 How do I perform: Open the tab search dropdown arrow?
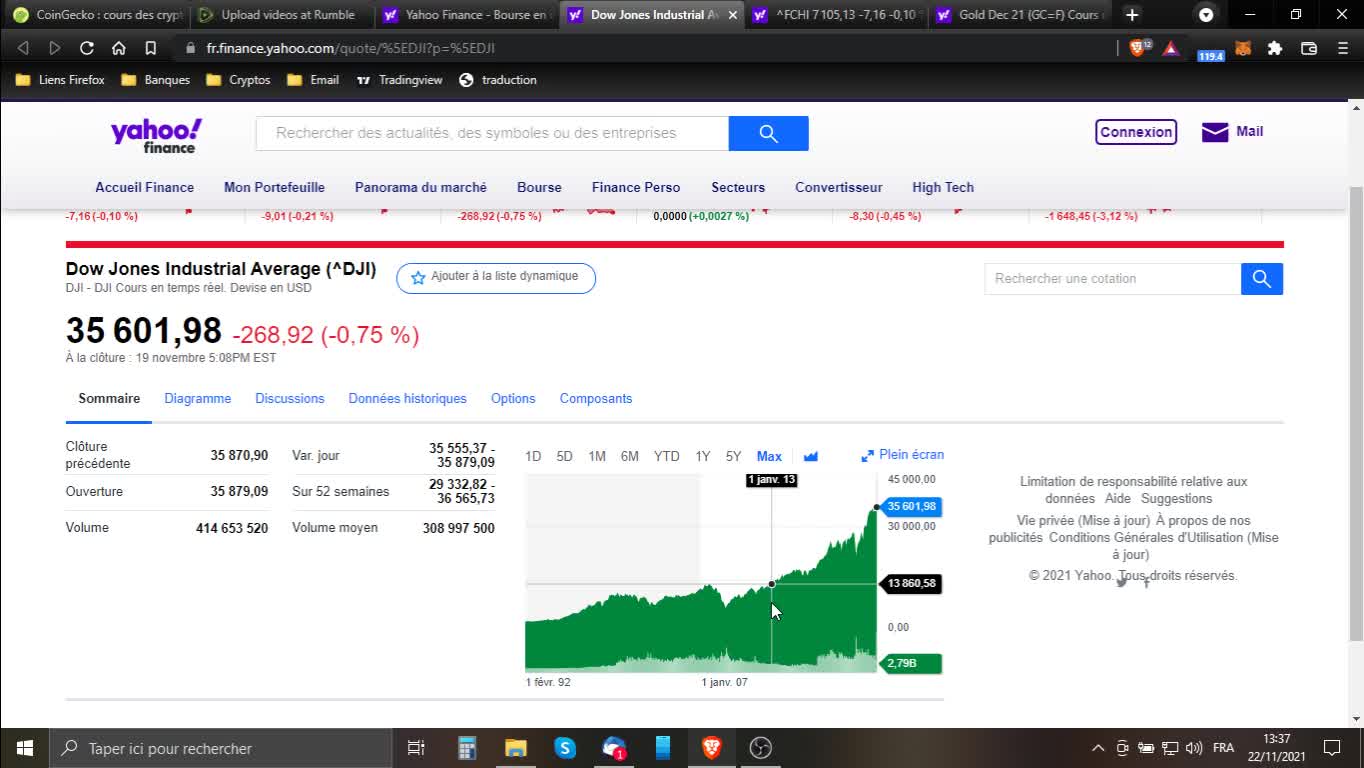1206,15
